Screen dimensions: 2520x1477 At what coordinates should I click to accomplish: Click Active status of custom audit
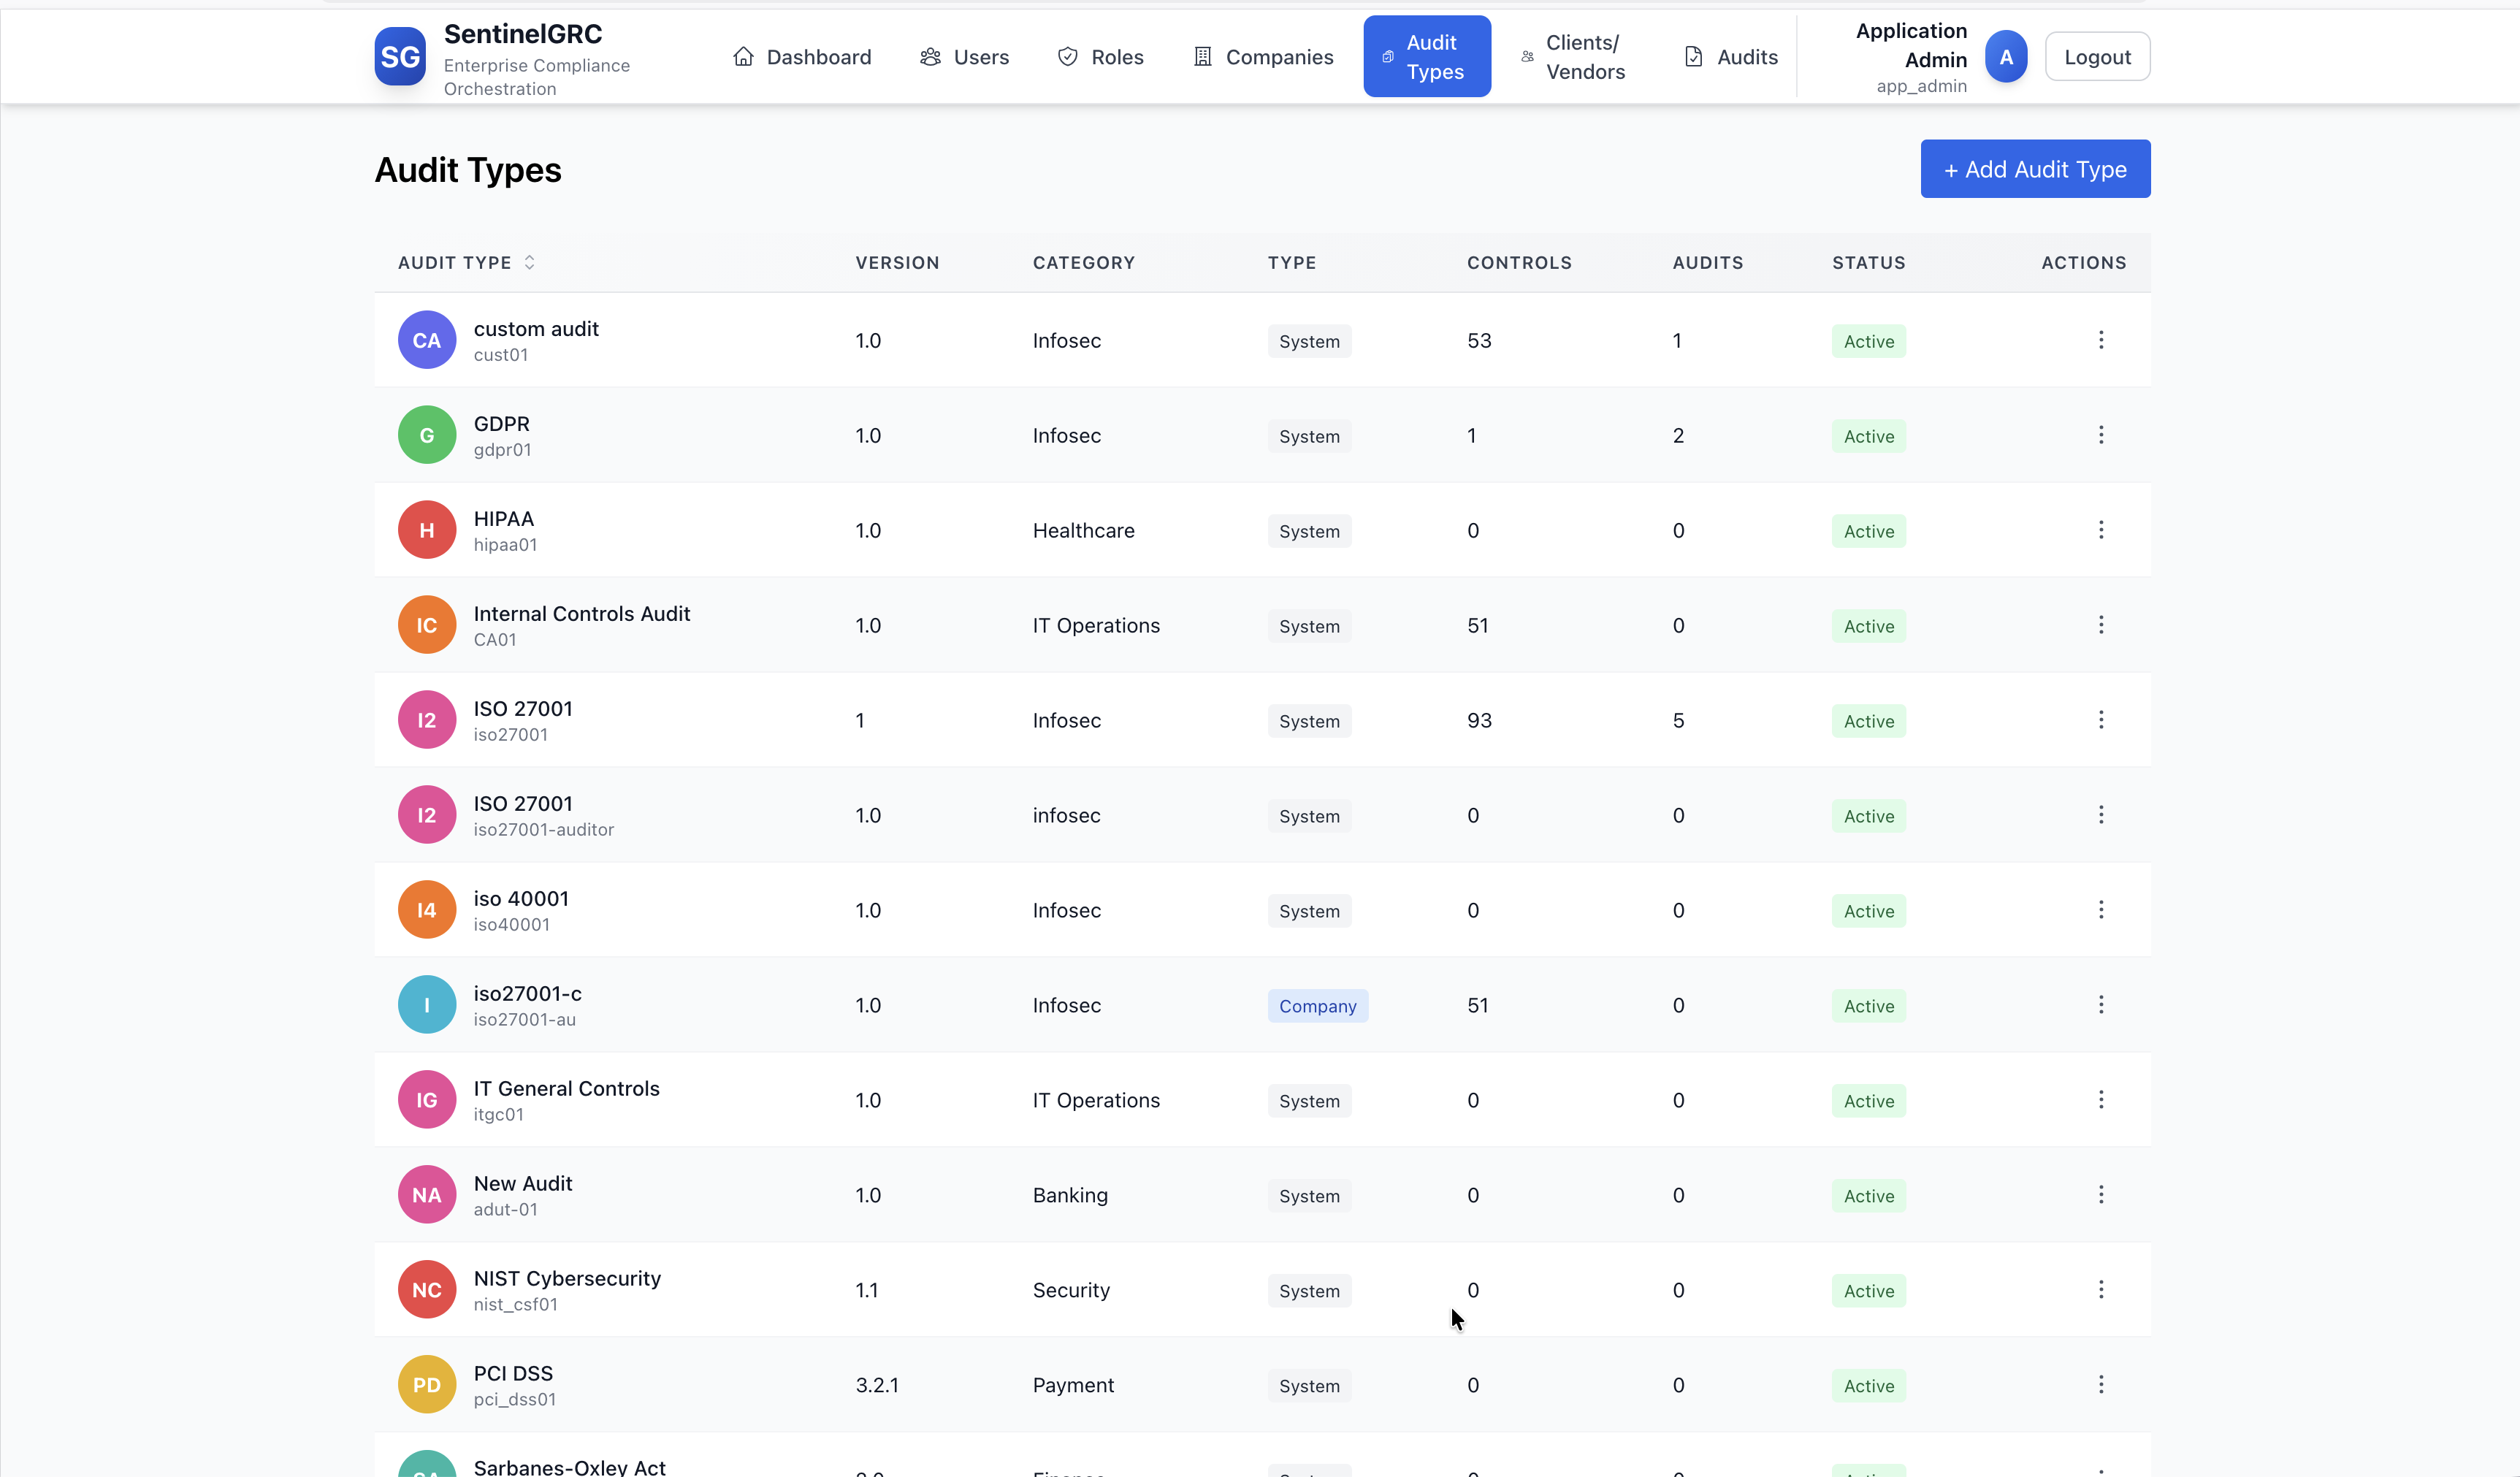tap(1869, 341)
